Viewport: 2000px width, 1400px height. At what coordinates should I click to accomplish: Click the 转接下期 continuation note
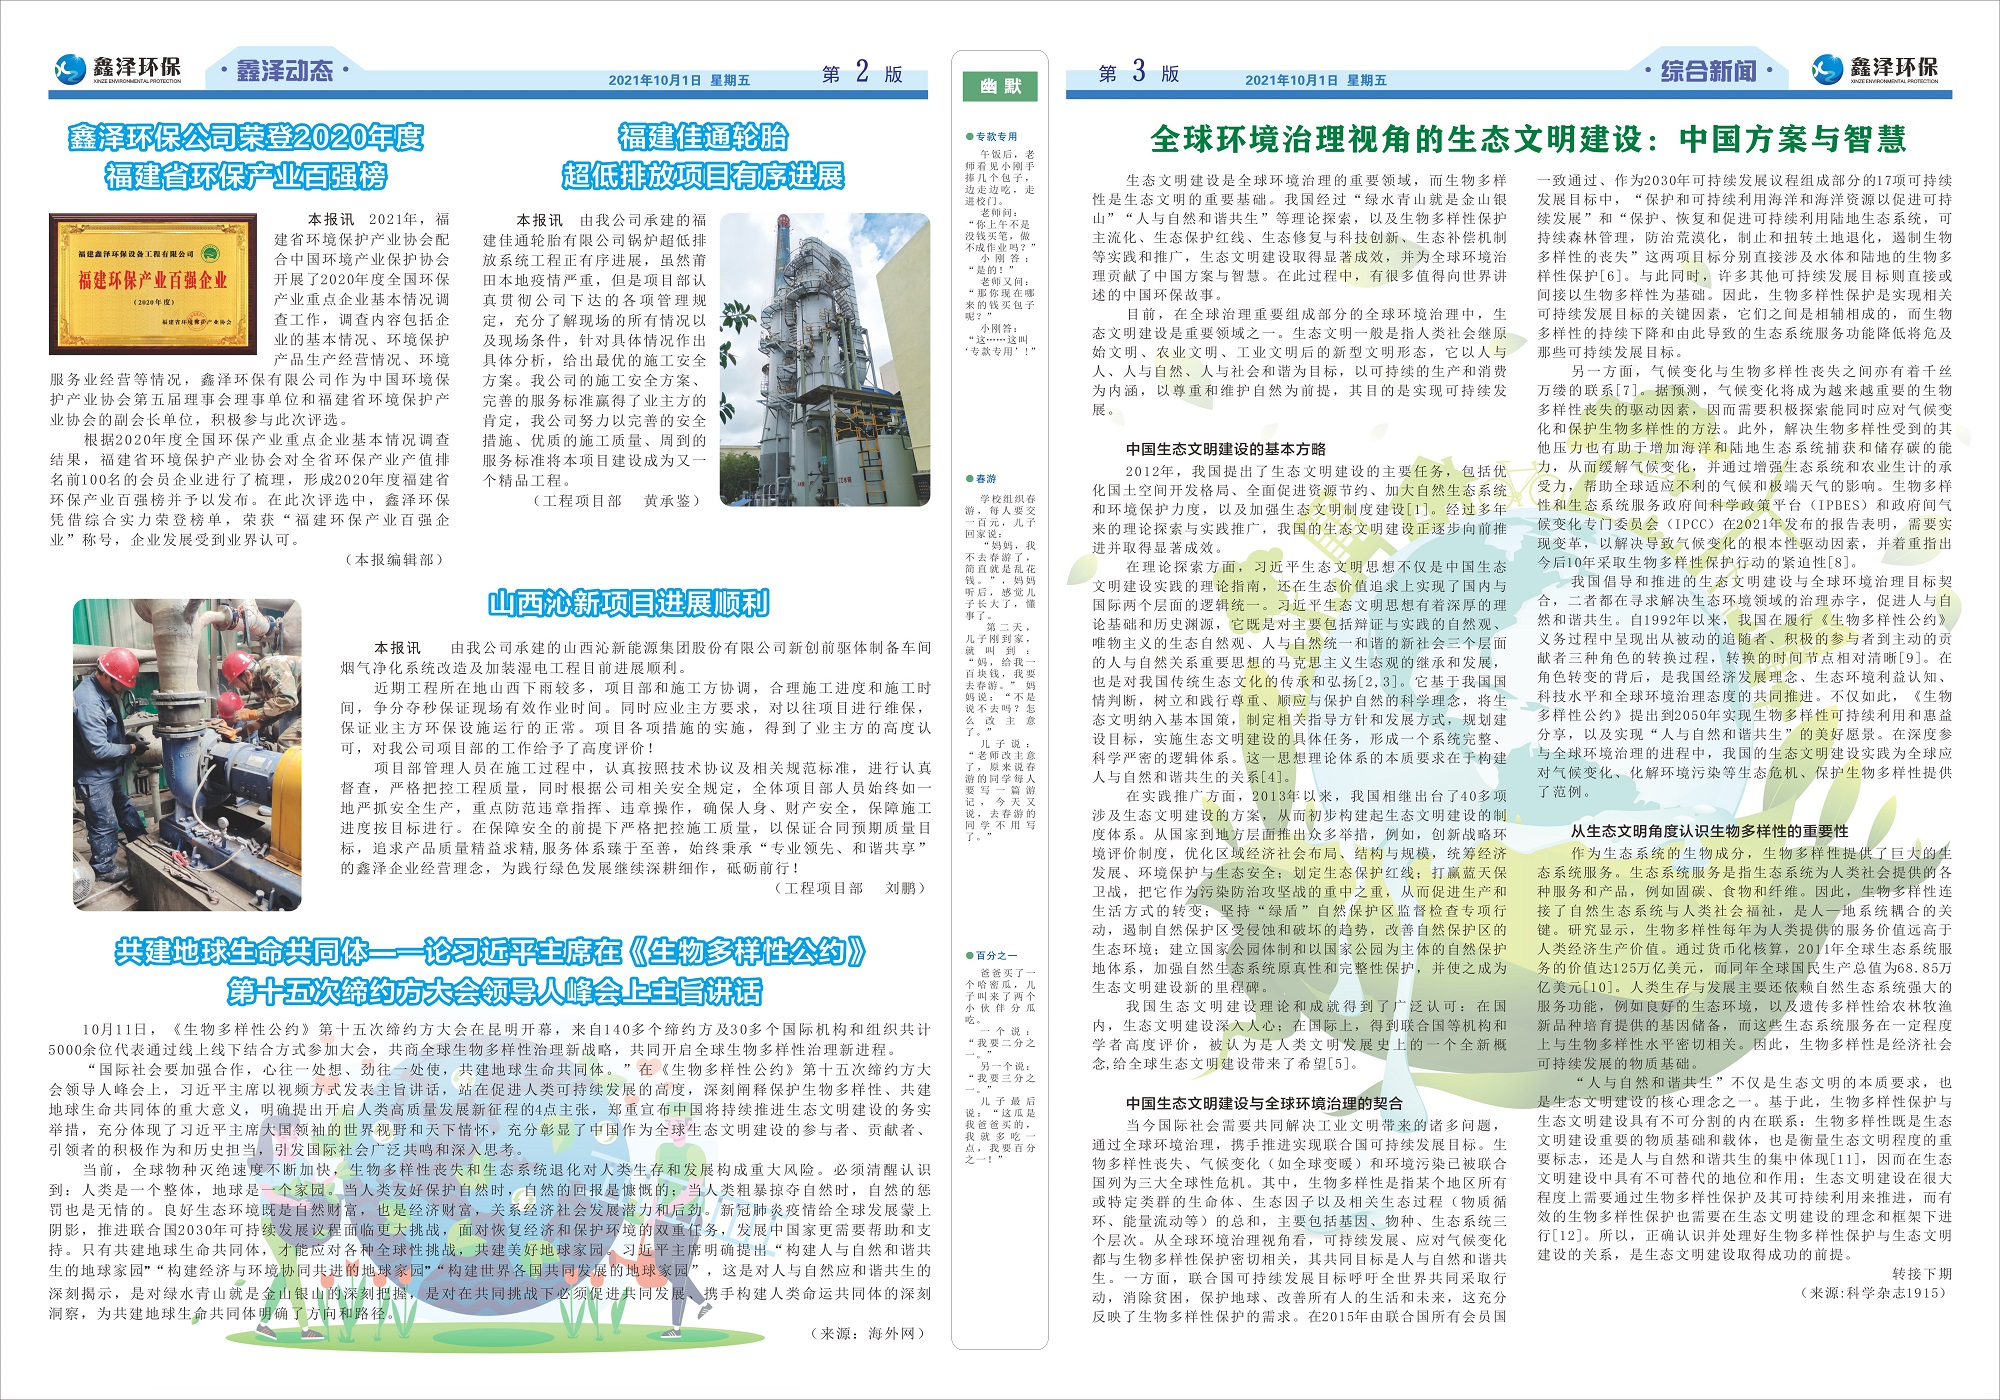pyautogui.click(x=1921, y=1273)
